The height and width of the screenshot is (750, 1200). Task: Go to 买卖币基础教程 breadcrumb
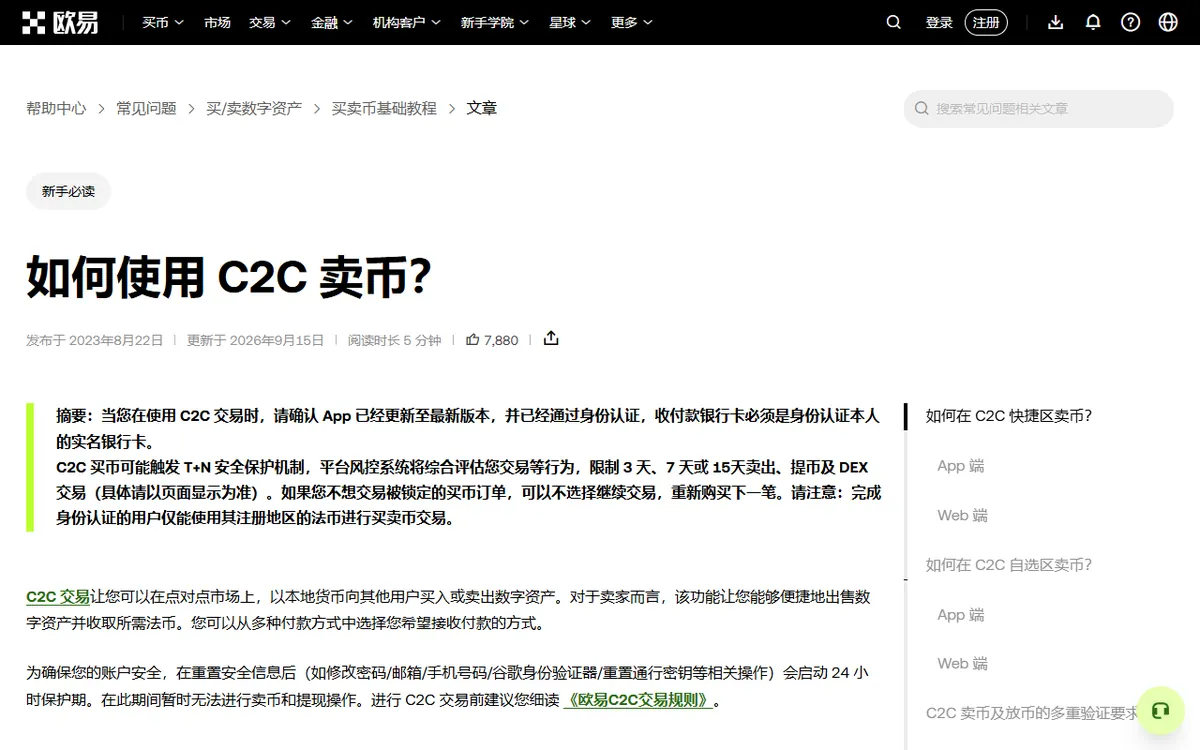tap(384, 108)
